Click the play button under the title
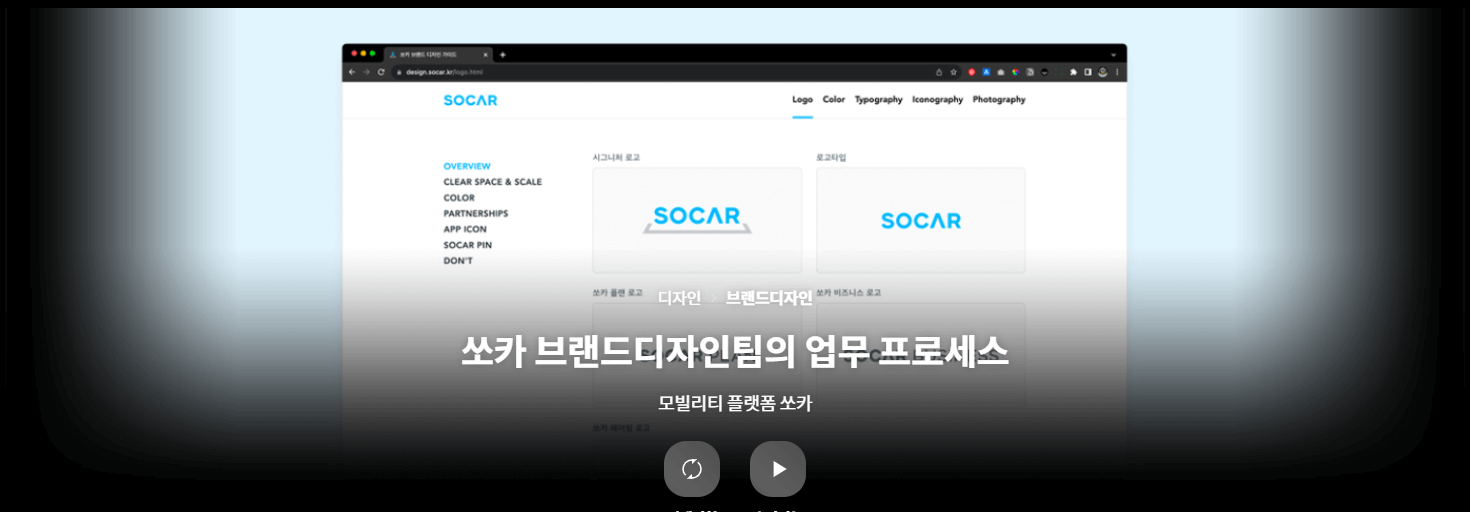Viewport: 1470px width, 512px height. [778, 469]
